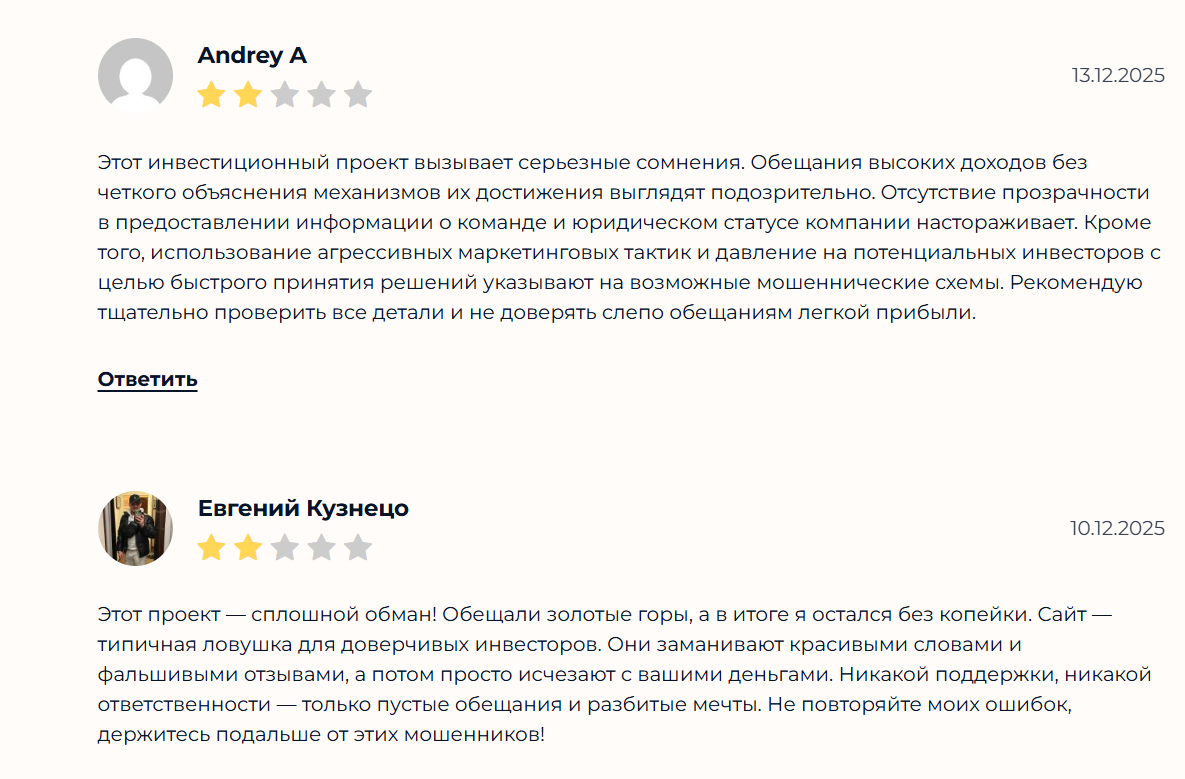The image size is (1185, 779).
Task: Click the review date 10.12.2025
Action: 1117,528
